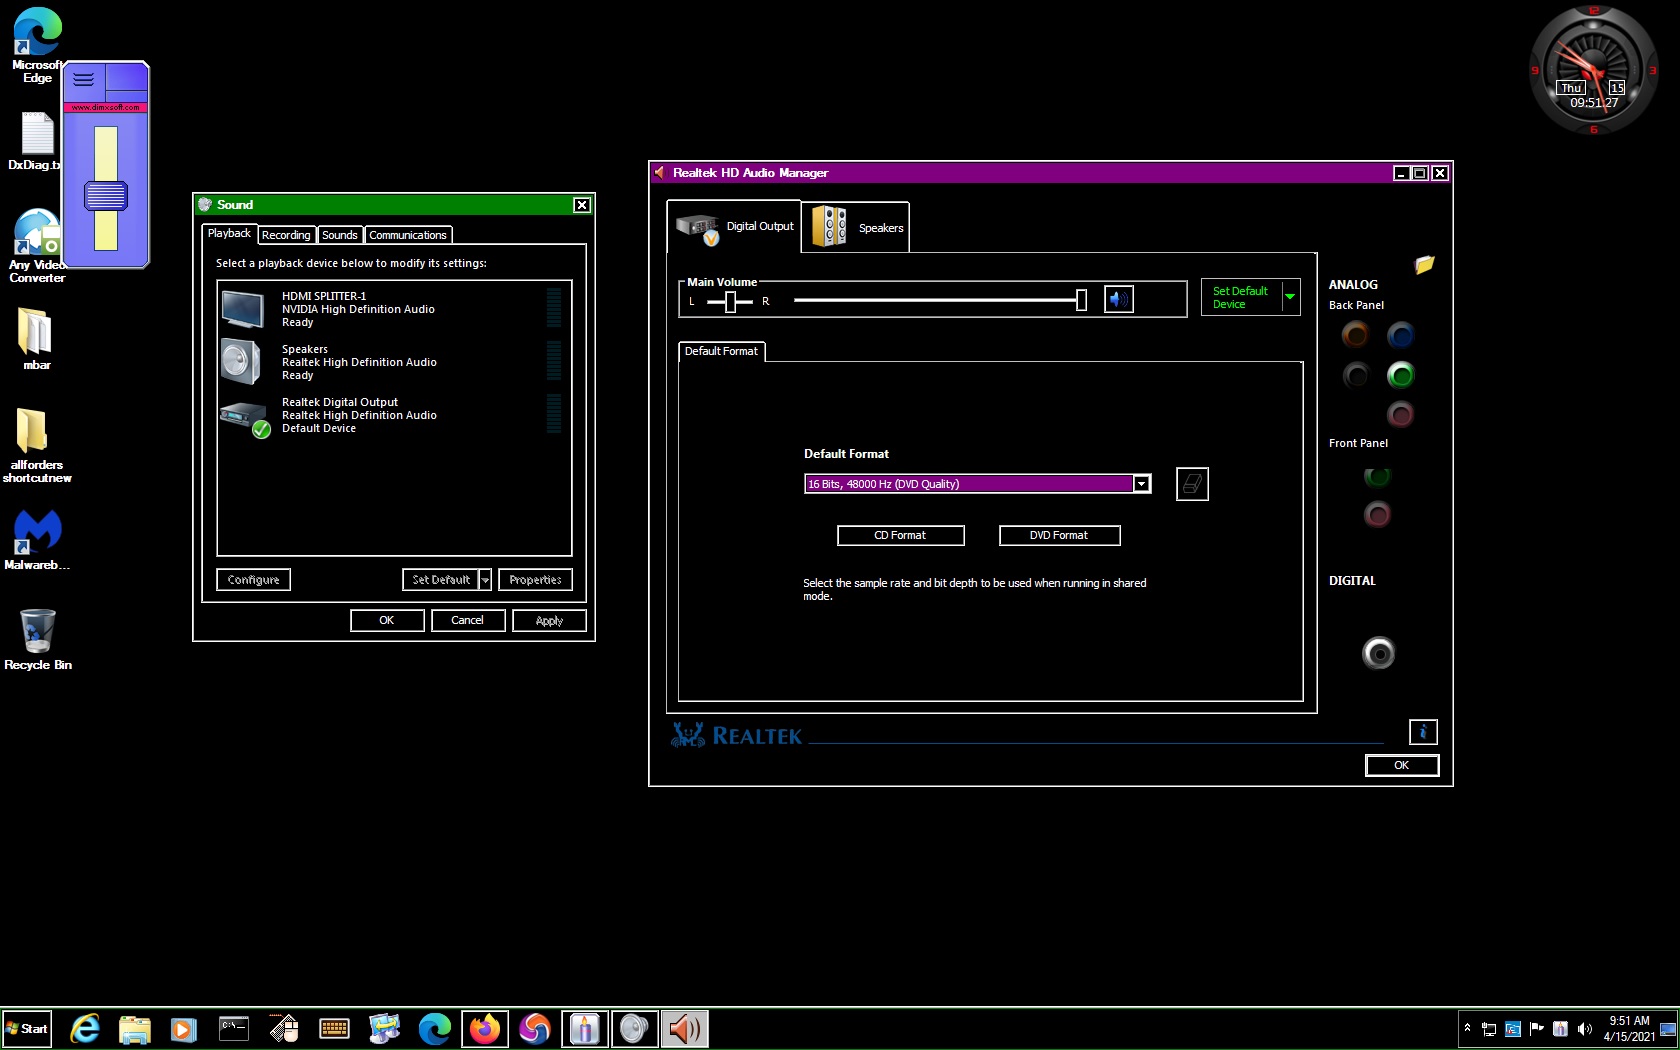Open Firefox from taskbar
1680x1050 pixels.
click(485, 1029)
